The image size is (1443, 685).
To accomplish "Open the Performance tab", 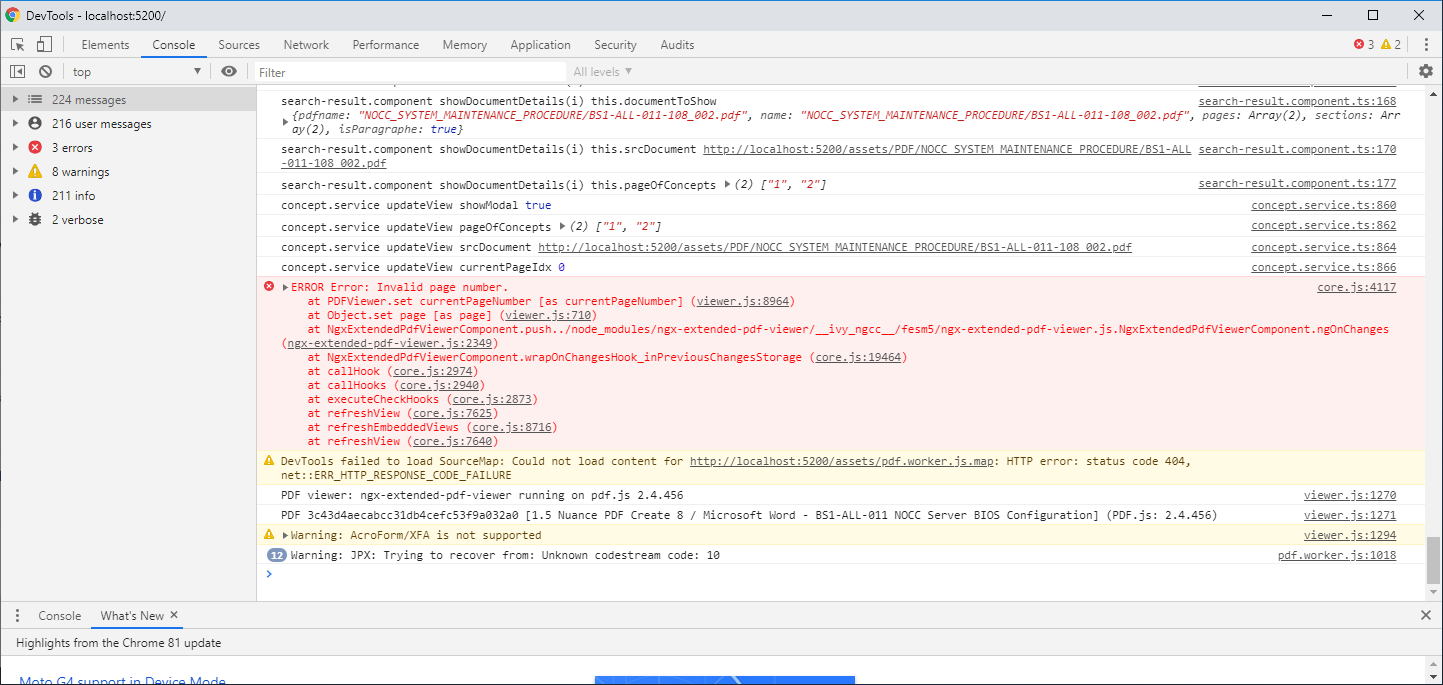I will click(x=386, y=44).
